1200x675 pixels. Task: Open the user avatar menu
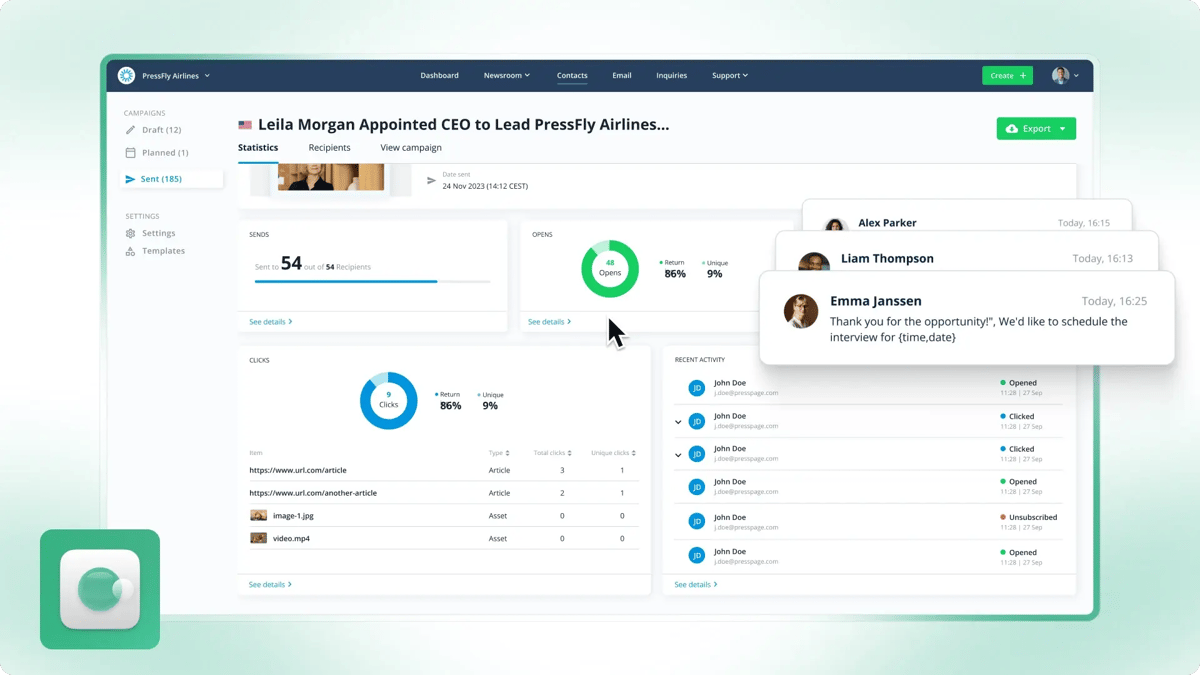pyautogui.click(x=1065, y=75)
